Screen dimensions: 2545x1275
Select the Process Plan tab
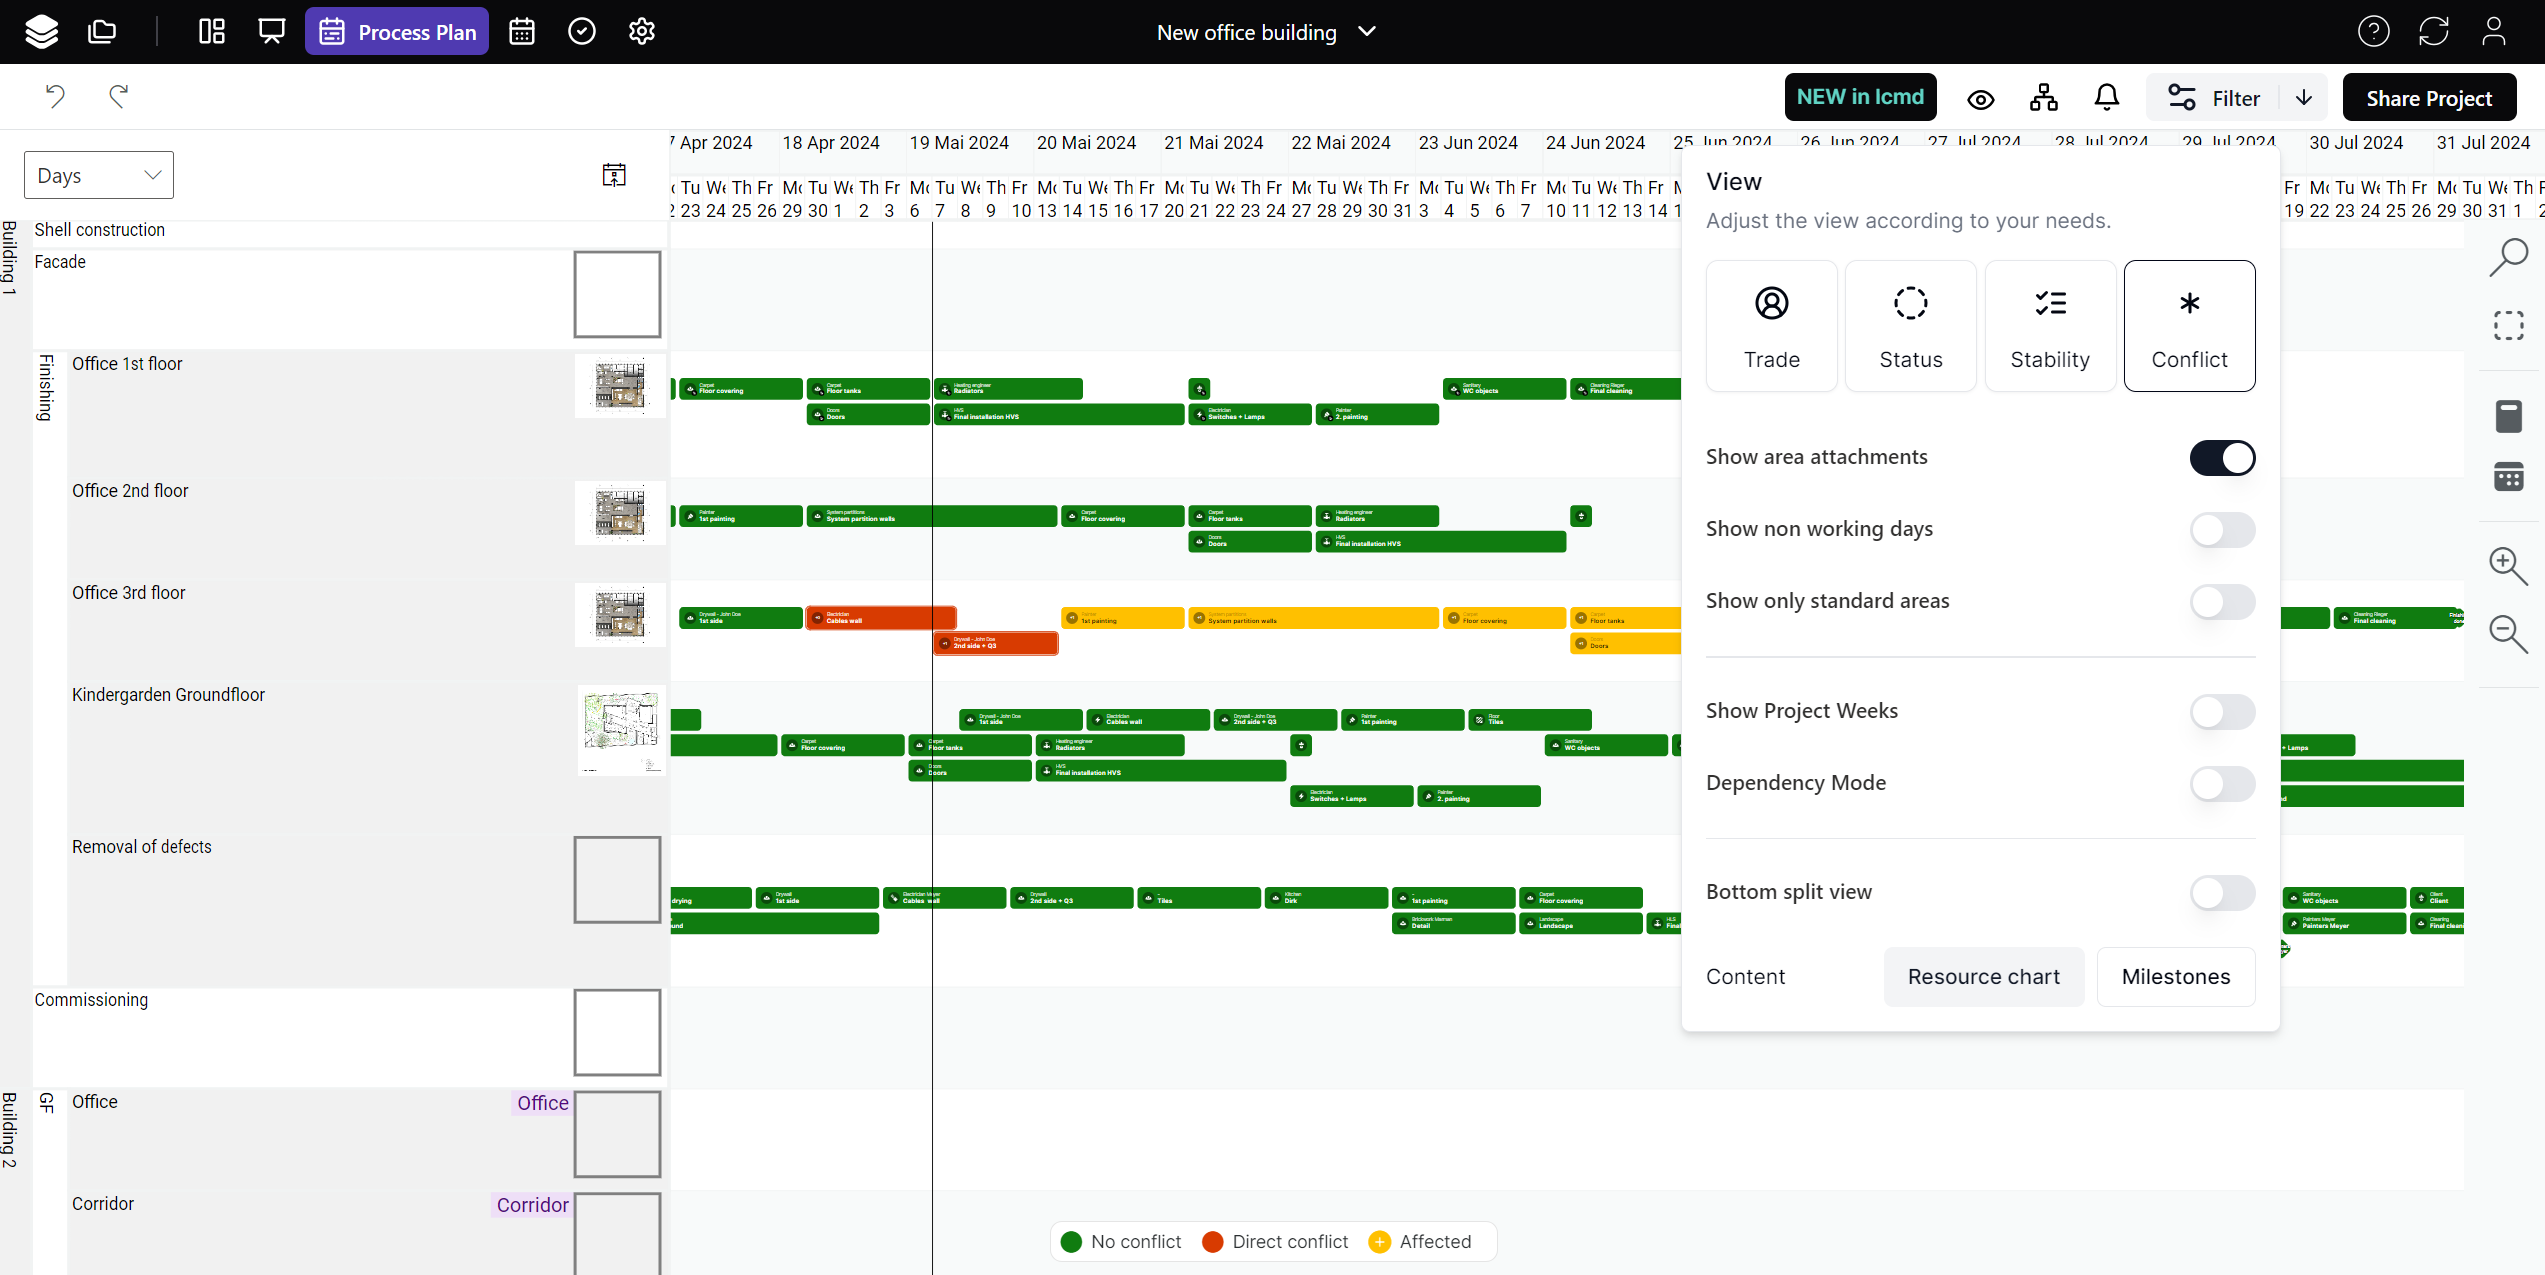coord(397,32)
